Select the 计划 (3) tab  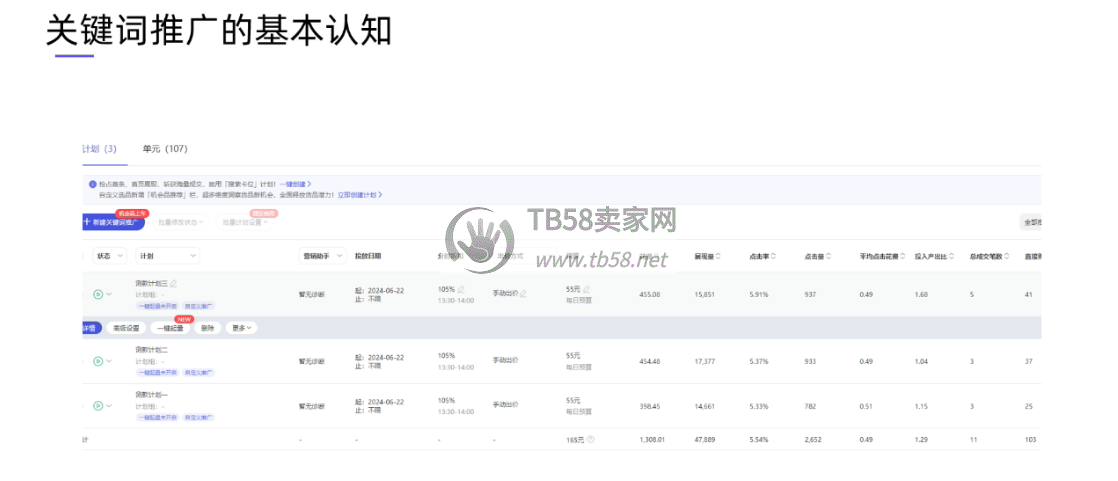(99, 149)
